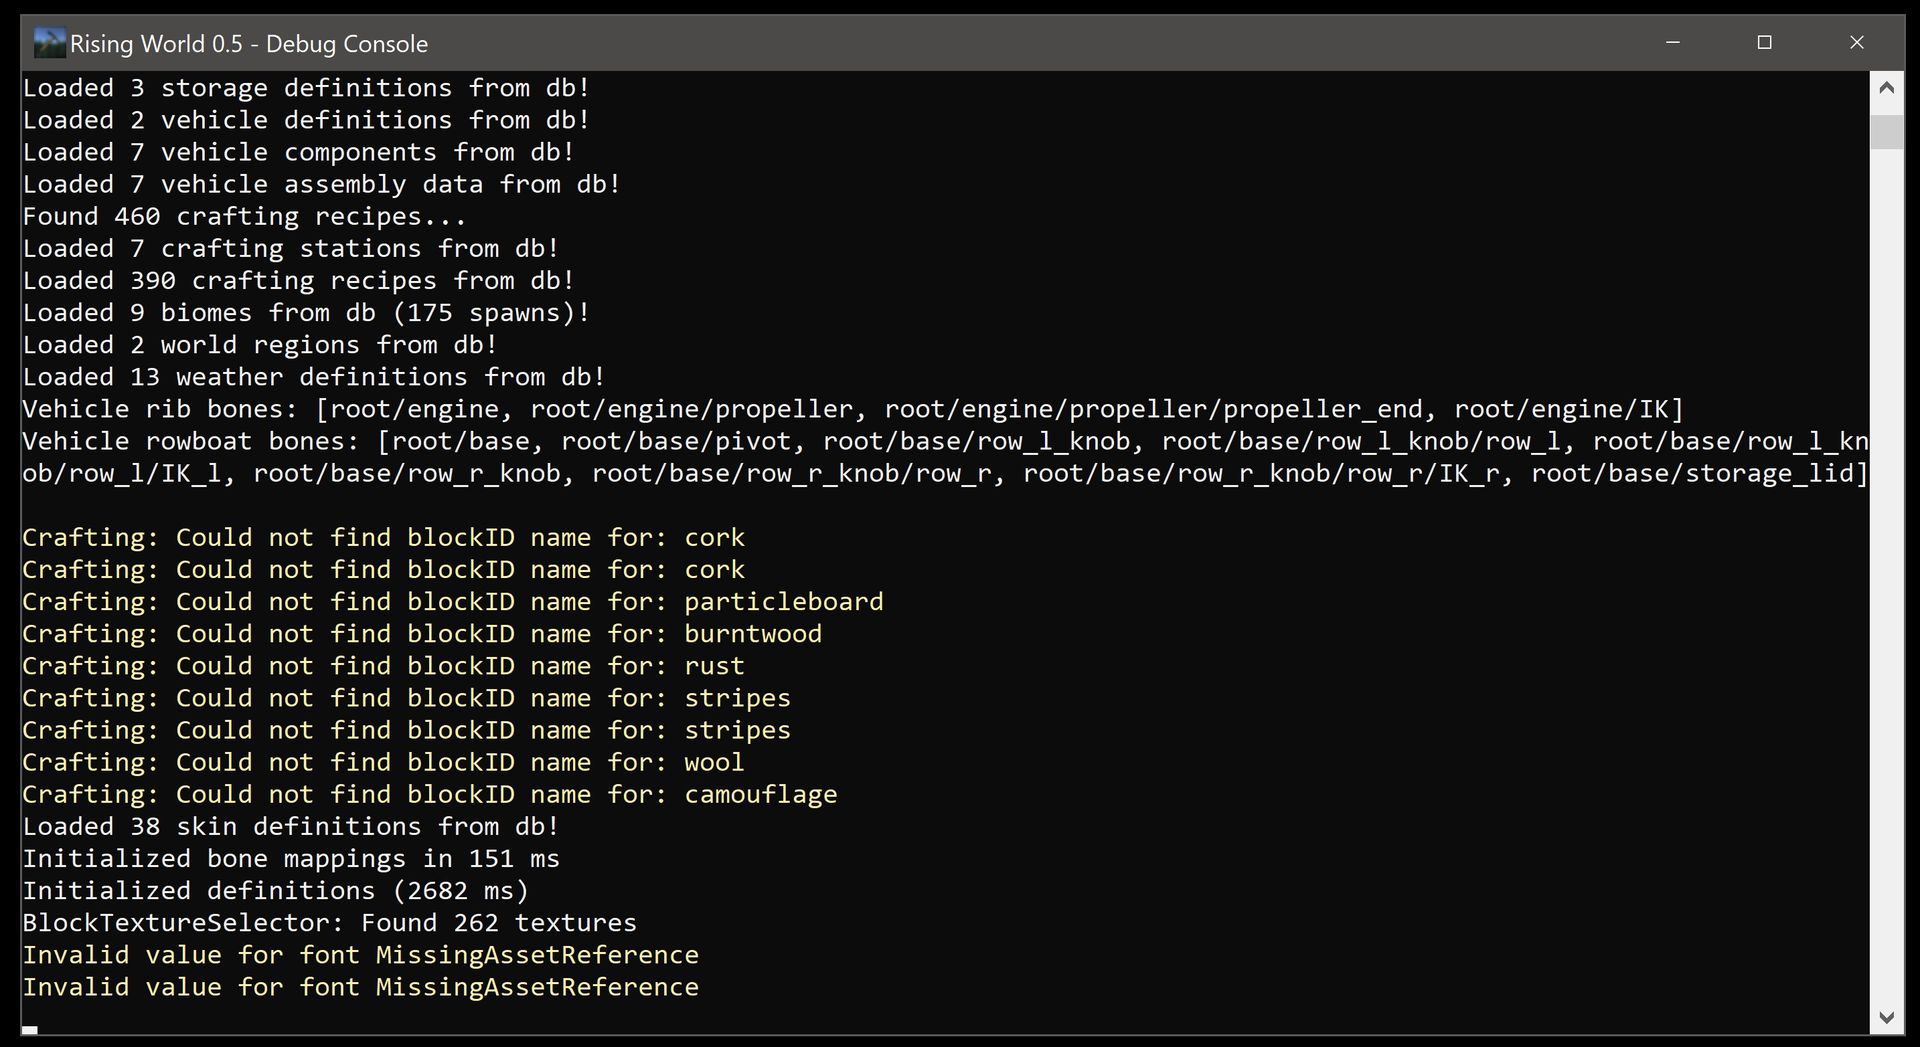Click the Rising World app icon in title bar
The image size is (1920, 1047).
pyautogui.click(x=49, y=43)
